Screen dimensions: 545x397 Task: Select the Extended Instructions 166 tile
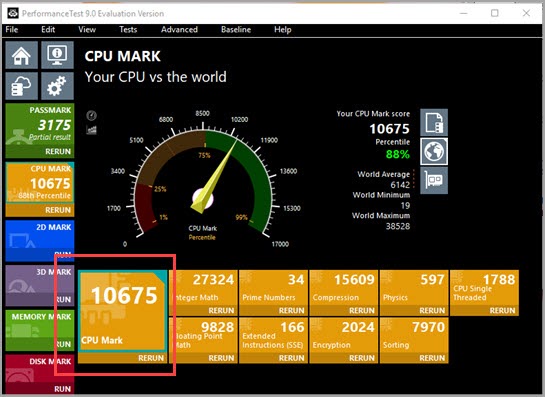click(x=274, y=335)
